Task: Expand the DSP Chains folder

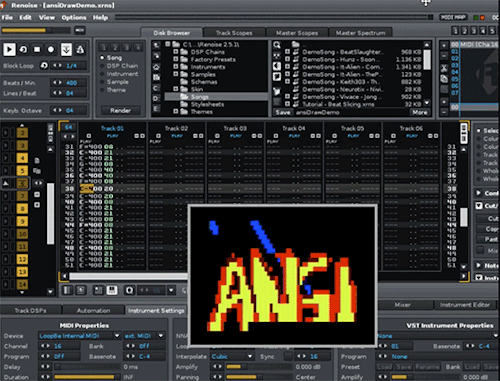Action: click(176, 52)
